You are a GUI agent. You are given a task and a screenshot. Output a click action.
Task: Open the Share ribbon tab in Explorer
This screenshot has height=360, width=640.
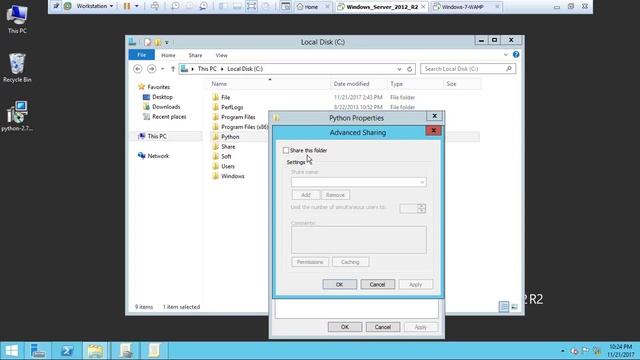click(195, 55)
